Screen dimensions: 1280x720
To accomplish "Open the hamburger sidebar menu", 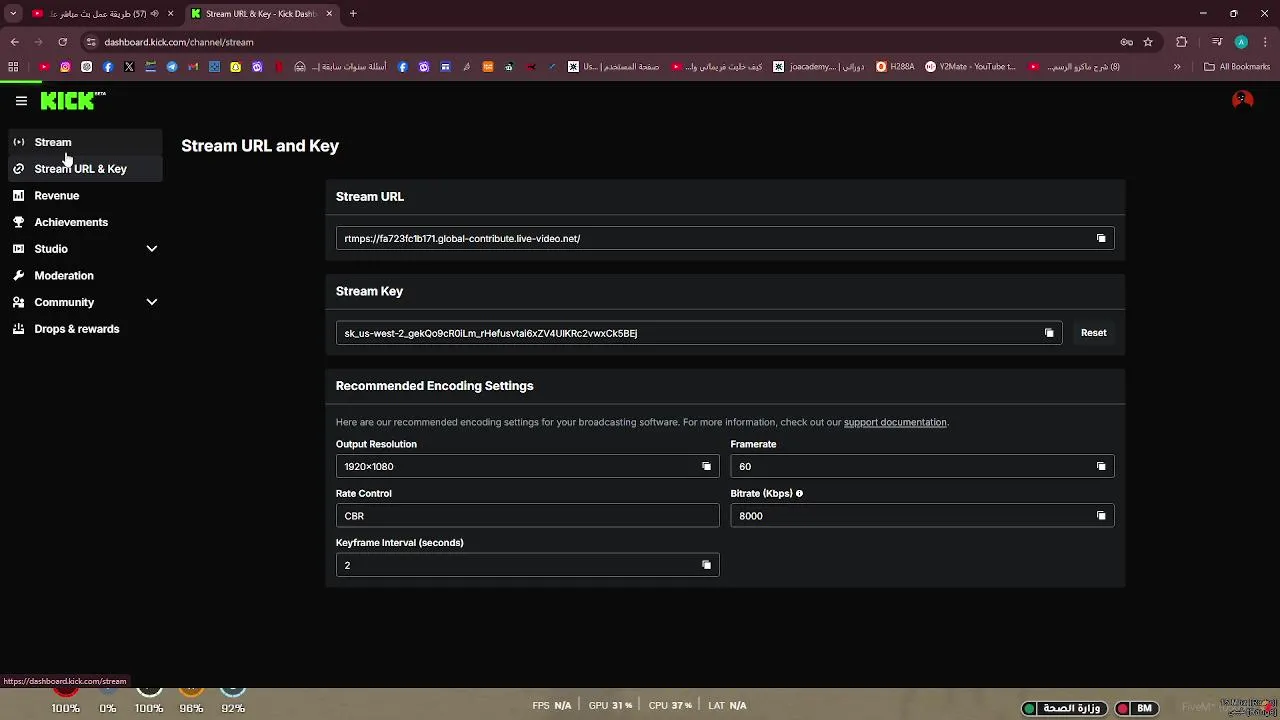I will point(21,100).
